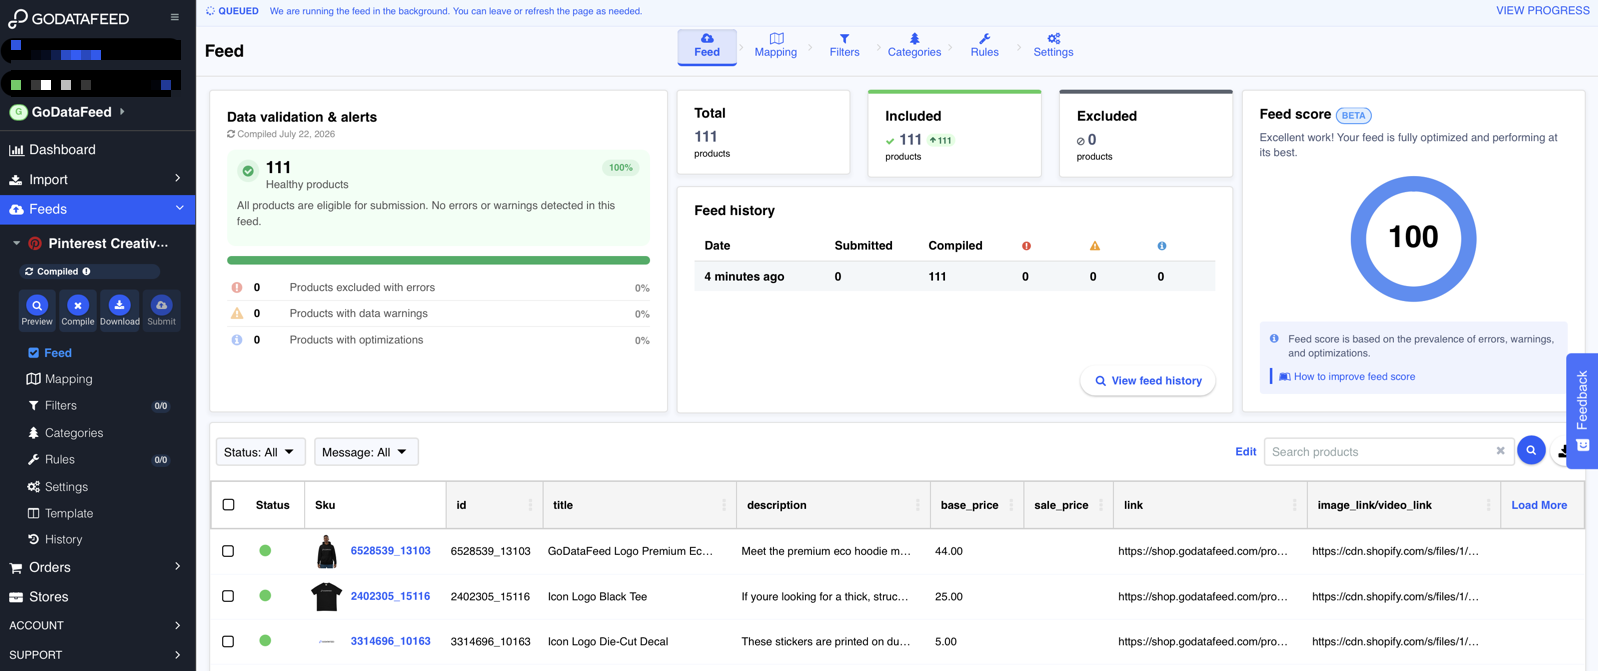The height and width of the screenshot is (671, 1598).
Task: Open the Message: All dropdown
Action: tap(366, 452)
